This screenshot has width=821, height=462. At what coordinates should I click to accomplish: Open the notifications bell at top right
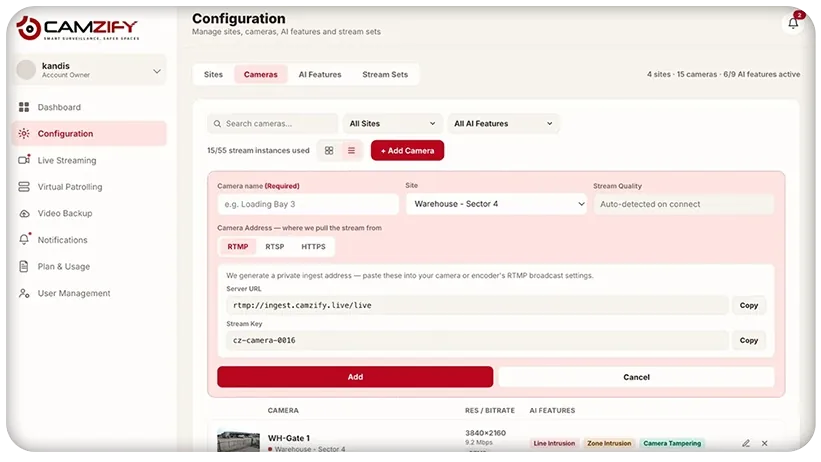click(793, 23)
